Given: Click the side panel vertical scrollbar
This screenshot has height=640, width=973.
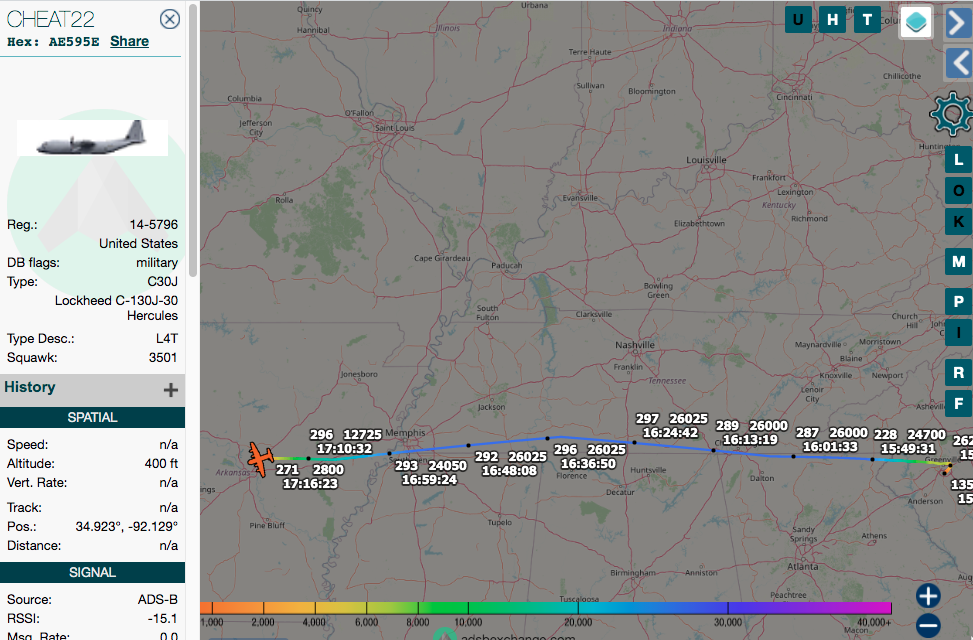Looking at the screenshot, I should [193, 140].
